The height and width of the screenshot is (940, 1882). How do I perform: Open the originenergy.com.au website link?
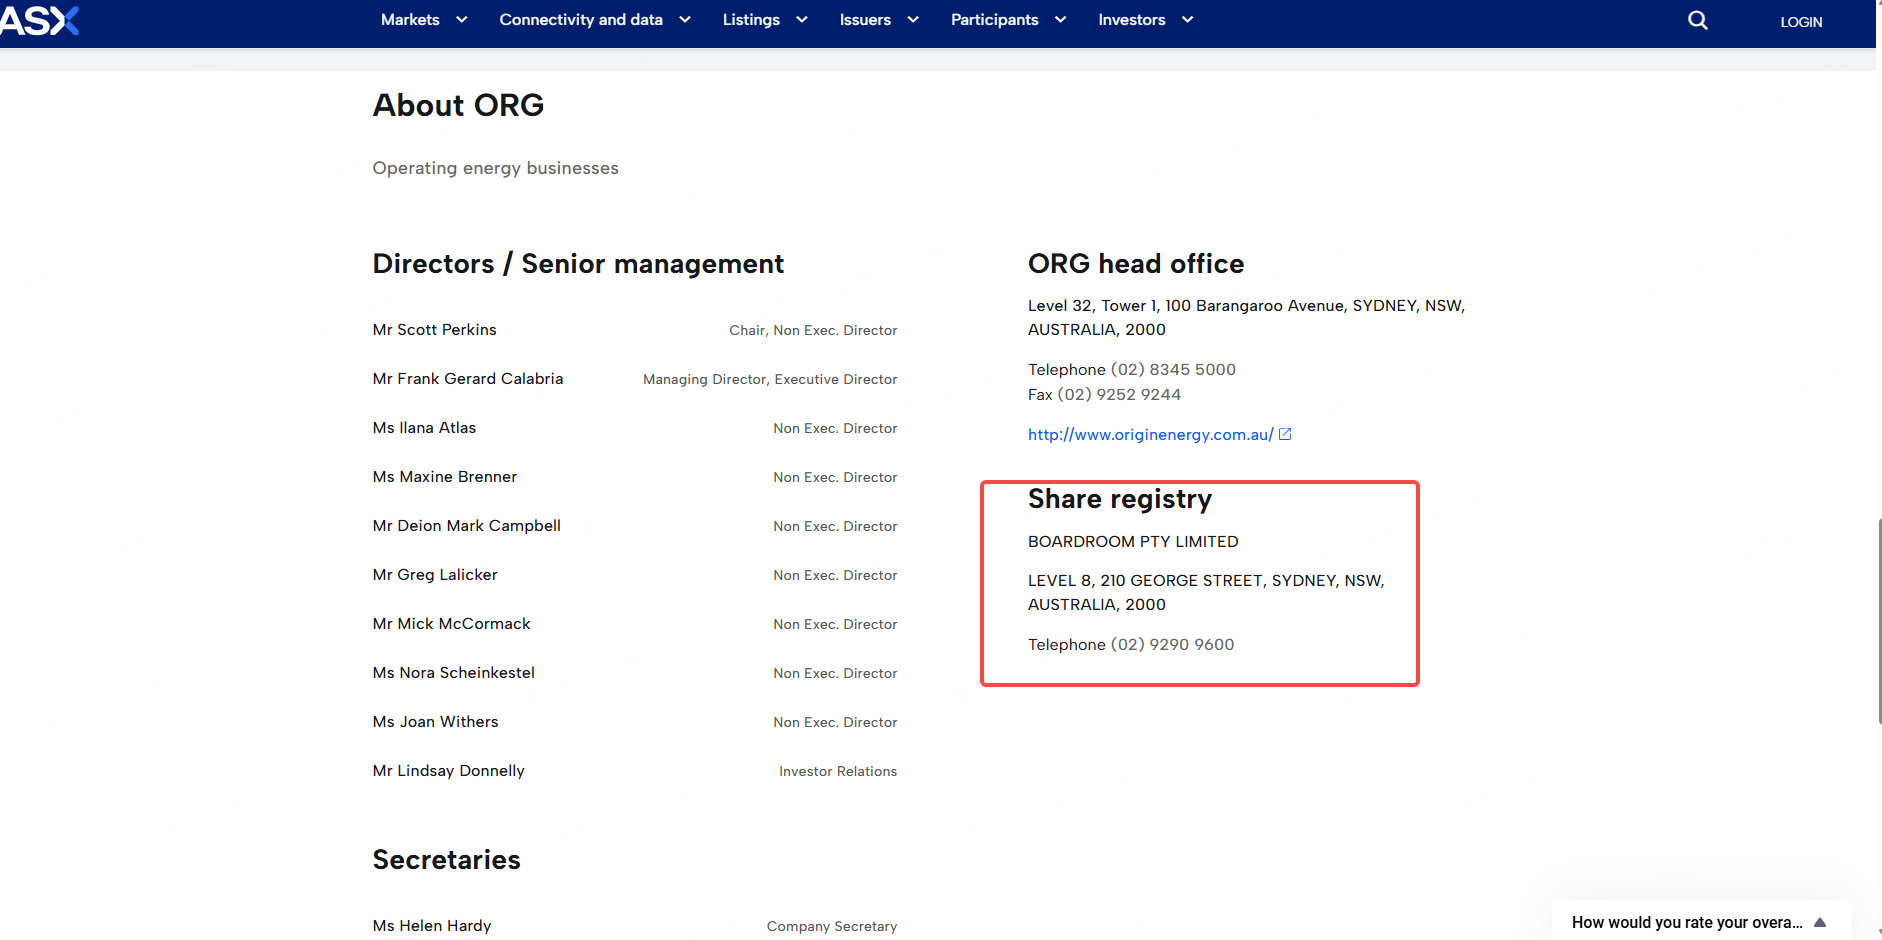tap(1150, 434)
